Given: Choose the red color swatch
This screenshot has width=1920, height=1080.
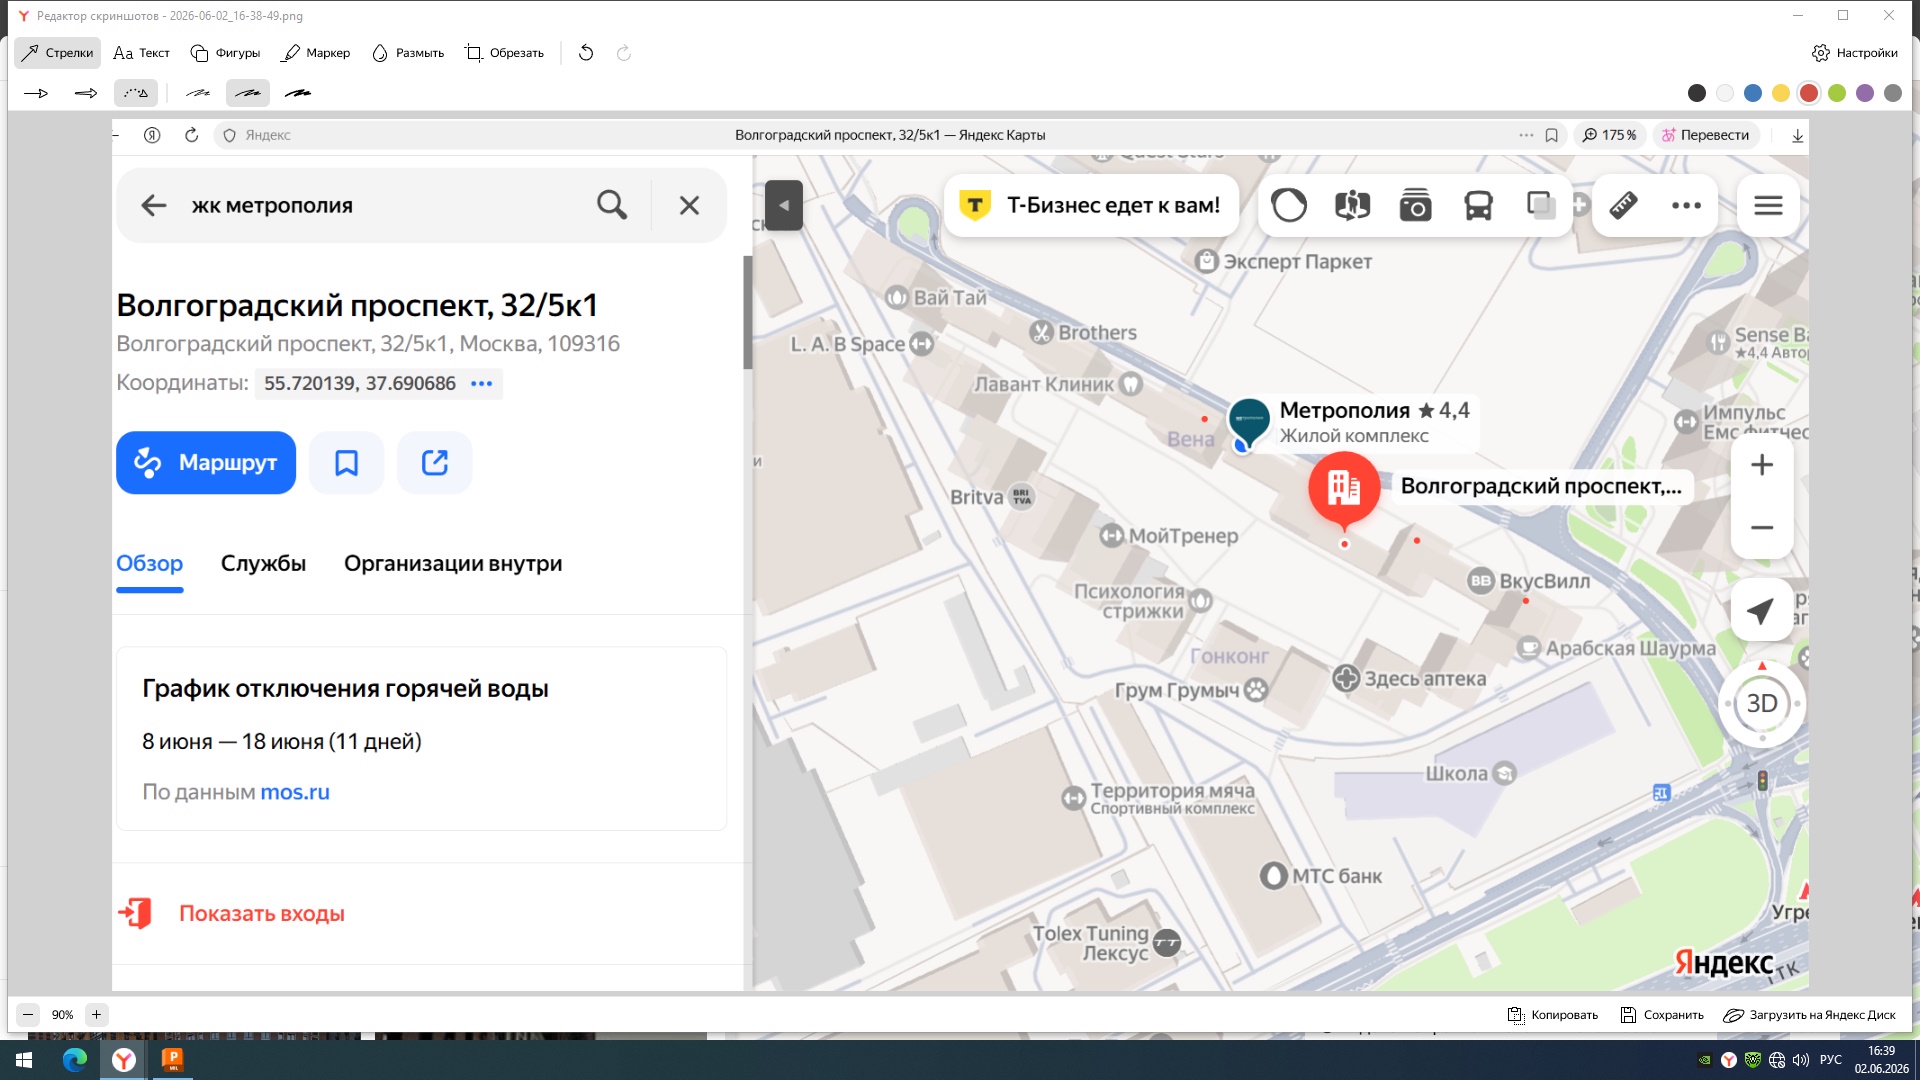Looking at the screenshot, I should pyautogui.click(x=1809, y=93).
